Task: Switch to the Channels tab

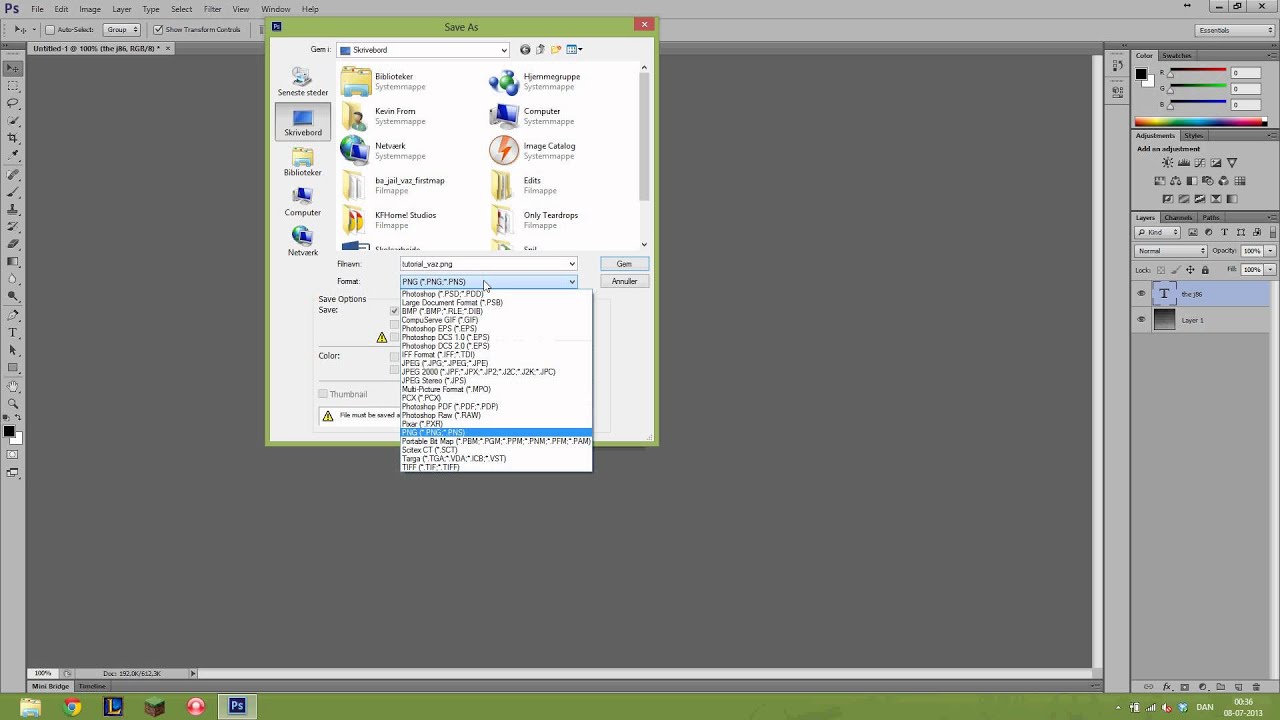Action: pos(1178,217)
